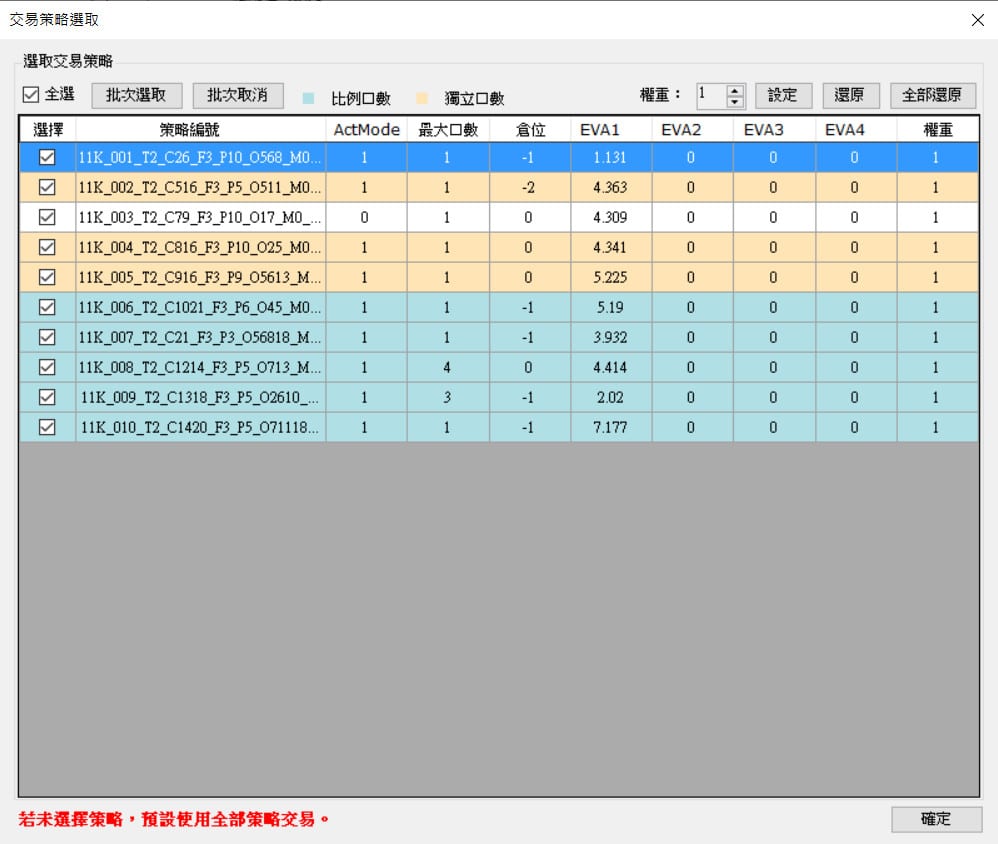Uncheck strategy 11K_001 checkbox
Screen dimensions: 998x844
[47, 157]
